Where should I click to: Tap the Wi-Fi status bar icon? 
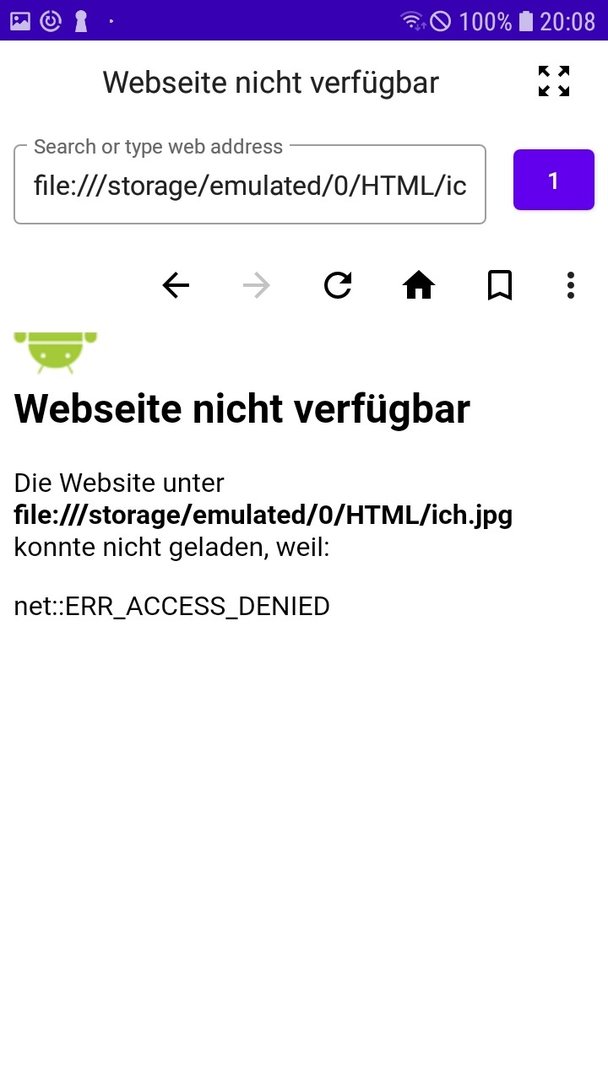pyautogui.click(x=412, y=21)
